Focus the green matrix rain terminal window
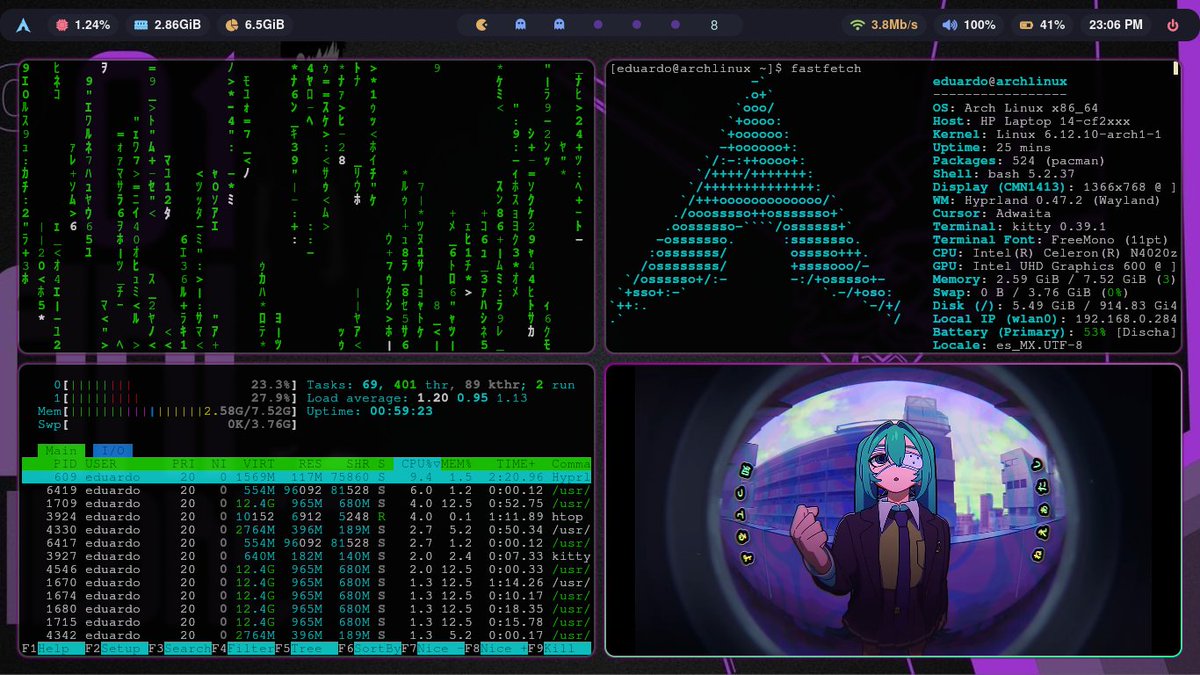 pyautogui.click(x=306, y=206)
